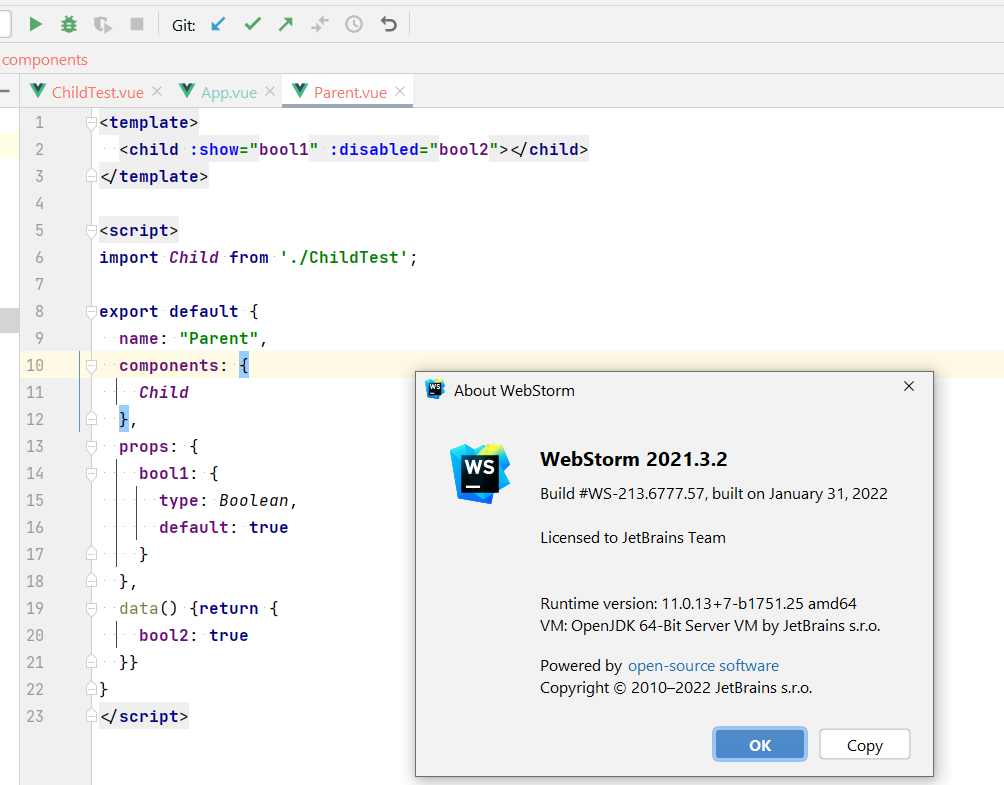Screen dimensions: 1004x785
Task: Fold bool1 object at line 14
Action: [91, 474]
